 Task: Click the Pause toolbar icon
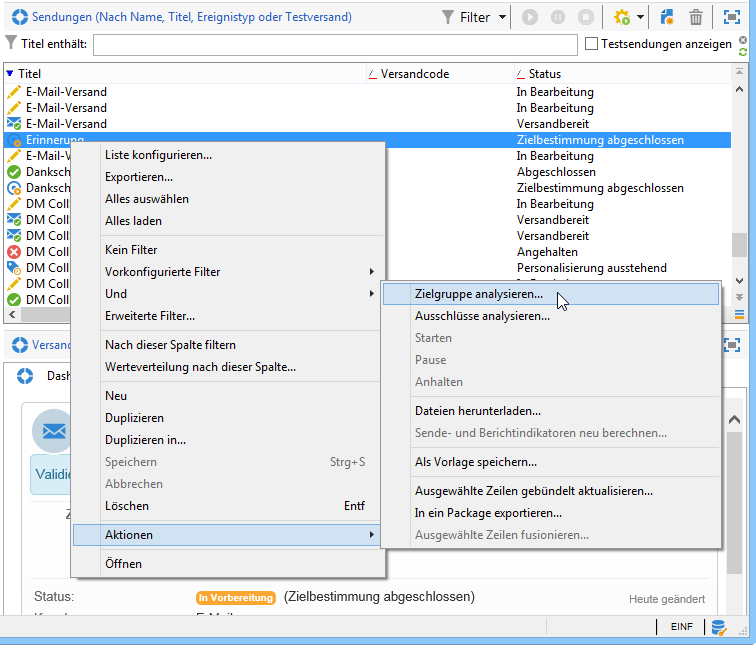[x=558, y=17]
